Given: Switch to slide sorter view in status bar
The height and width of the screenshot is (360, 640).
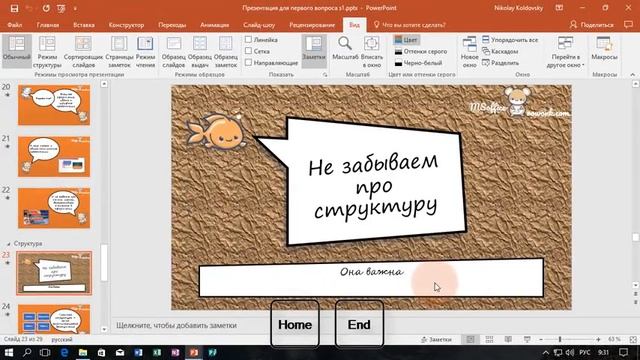Looking at the screenshot, I should click(x=489, y=339).
